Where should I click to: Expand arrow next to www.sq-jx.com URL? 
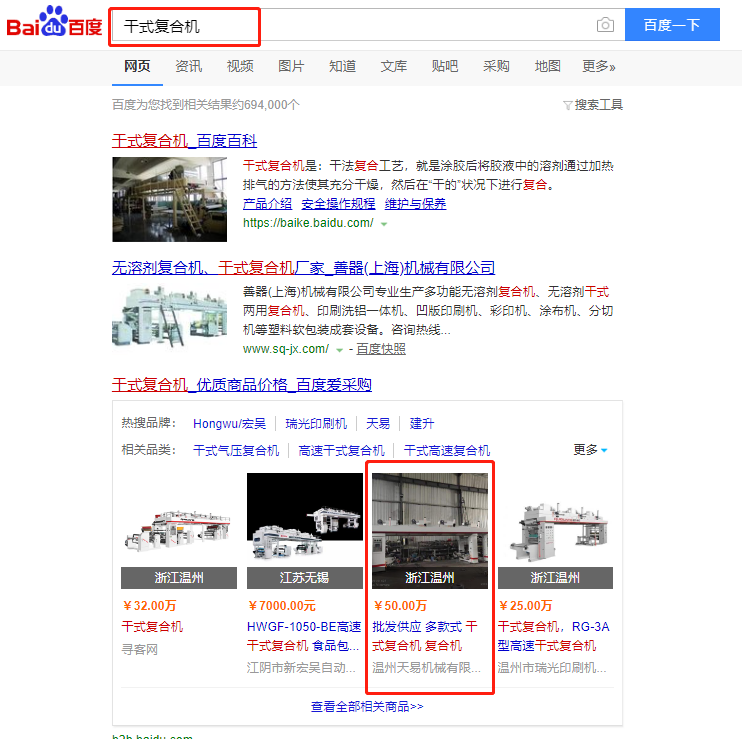pyautogui.click(x=339, y=351)
